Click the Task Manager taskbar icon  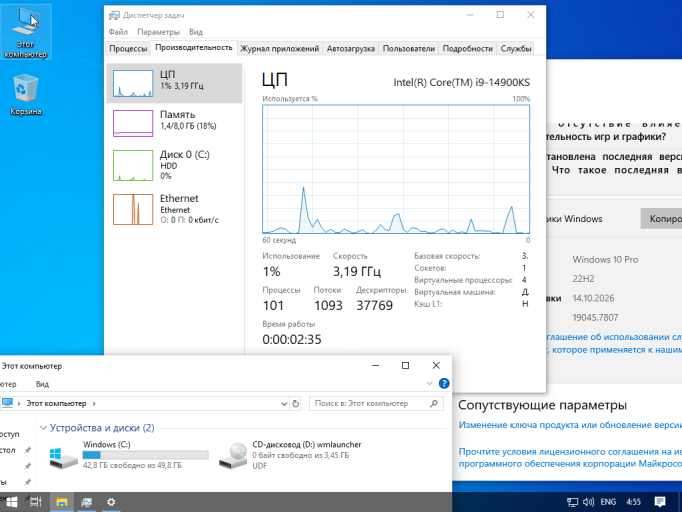(86, 502)
